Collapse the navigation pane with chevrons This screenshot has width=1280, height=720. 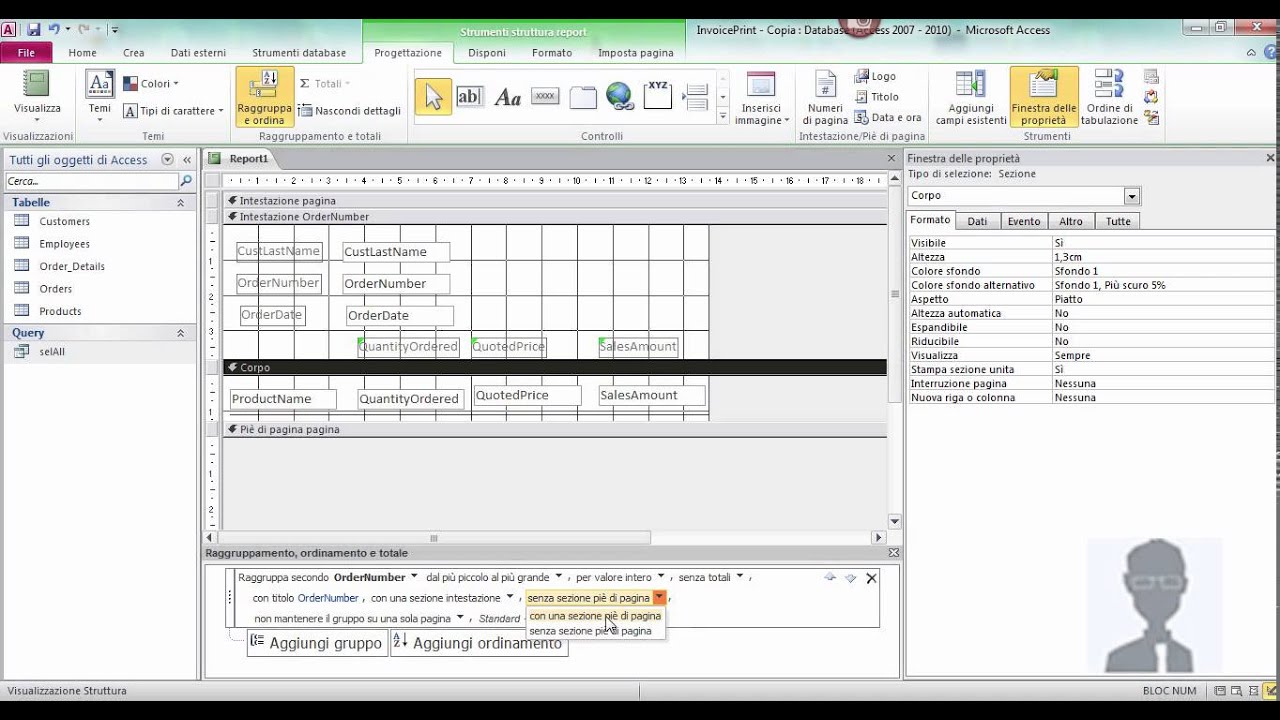pyautogui.click(x=187, y=160)
